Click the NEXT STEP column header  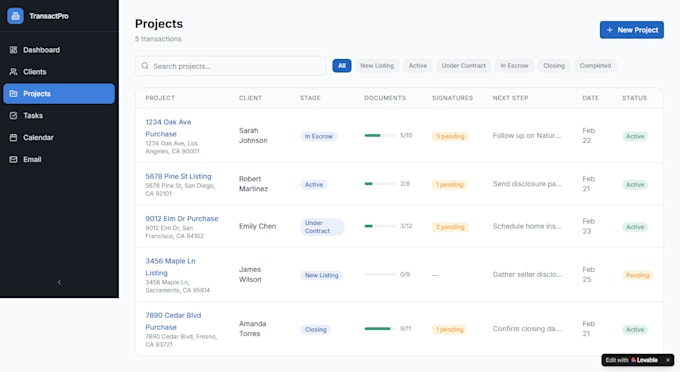[510, 98]
